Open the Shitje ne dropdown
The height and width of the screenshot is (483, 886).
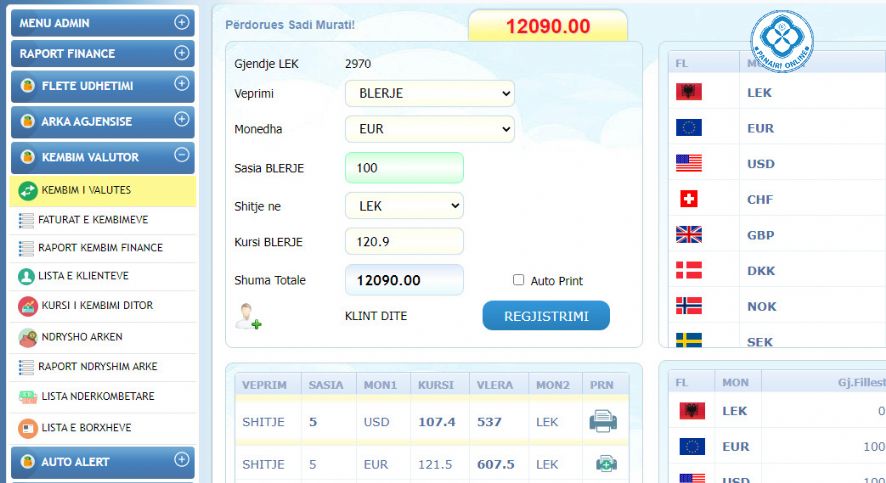pos(404,206)
